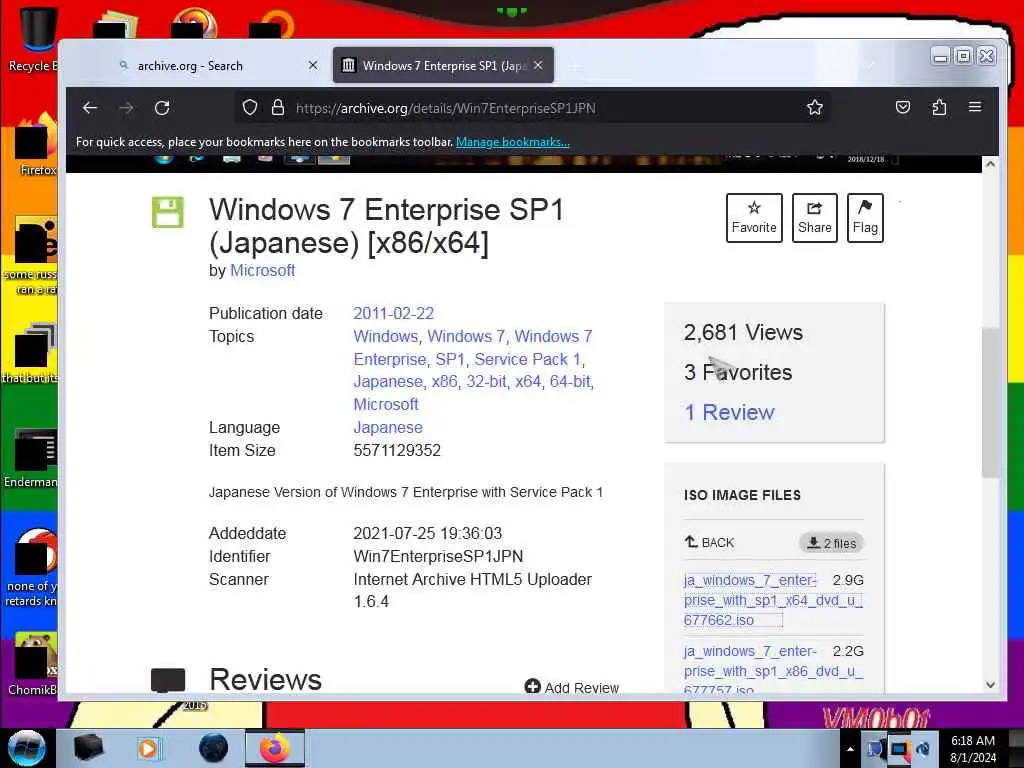
Task: Open the dark globe taskbar icon
Action: coord(214,748)
